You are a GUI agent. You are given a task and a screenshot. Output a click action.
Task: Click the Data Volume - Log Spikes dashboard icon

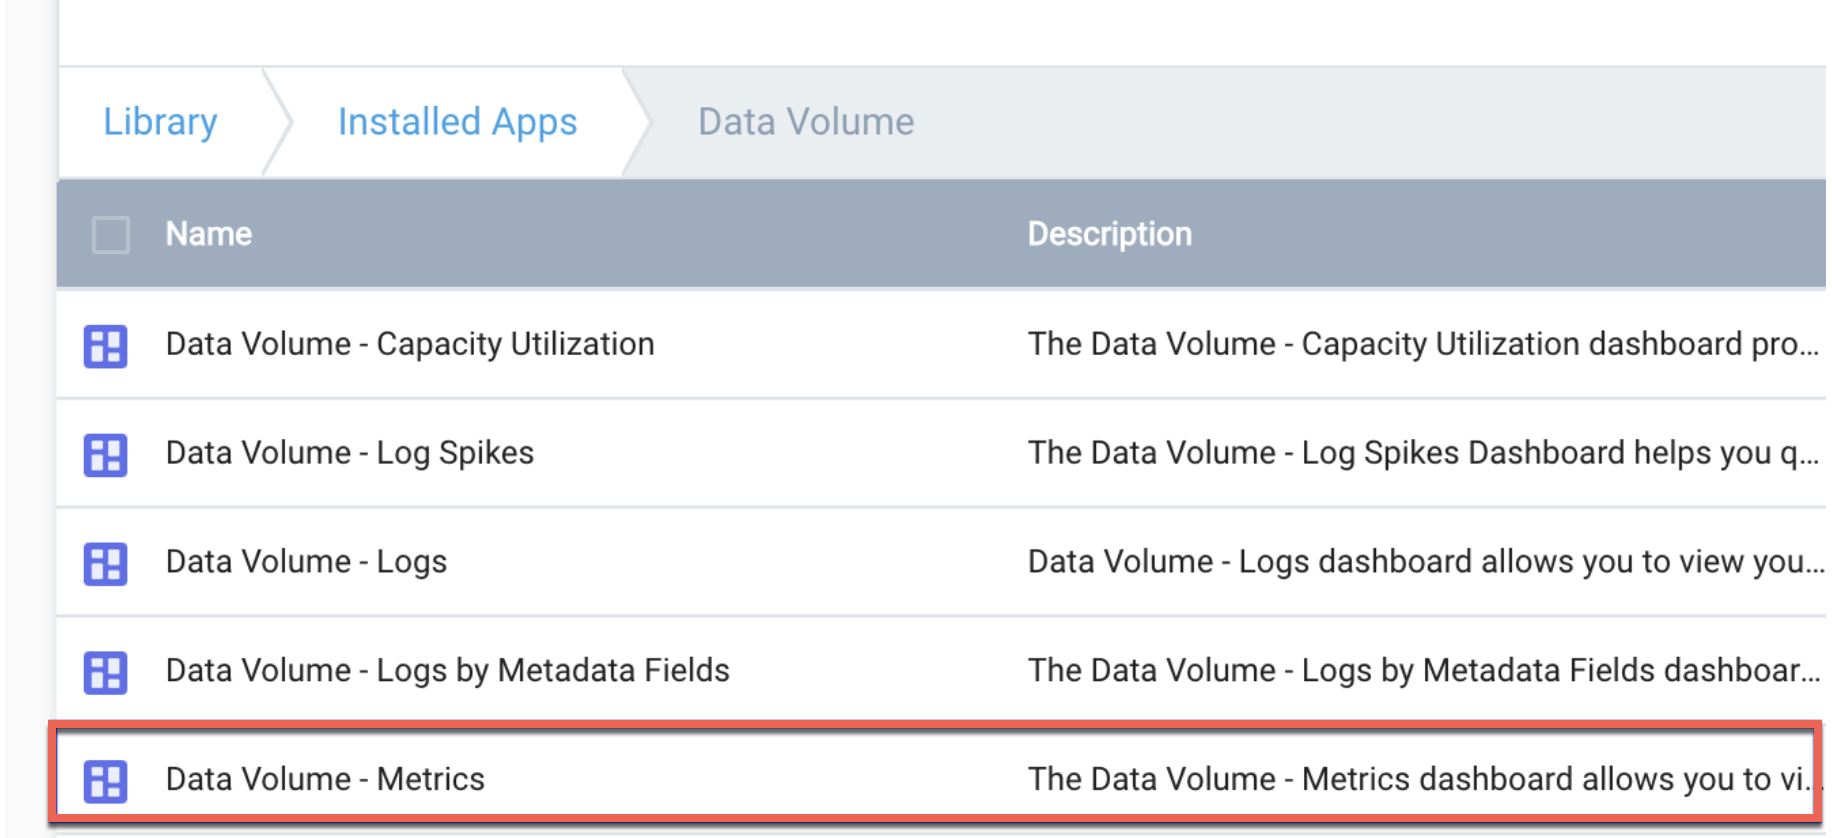[x=106, y=454]
